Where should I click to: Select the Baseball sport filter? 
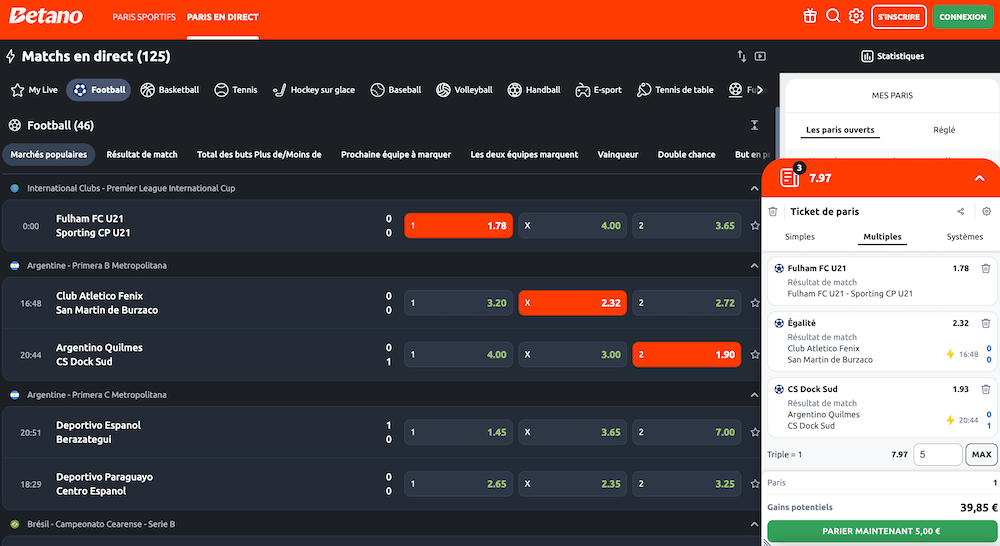pos(396,90)
